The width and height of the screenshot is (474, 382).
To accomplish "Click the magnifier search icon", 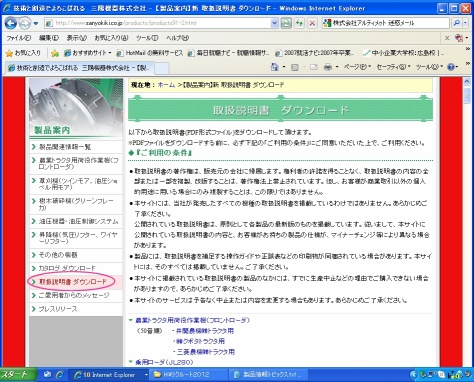I will (x=456, y=23).
